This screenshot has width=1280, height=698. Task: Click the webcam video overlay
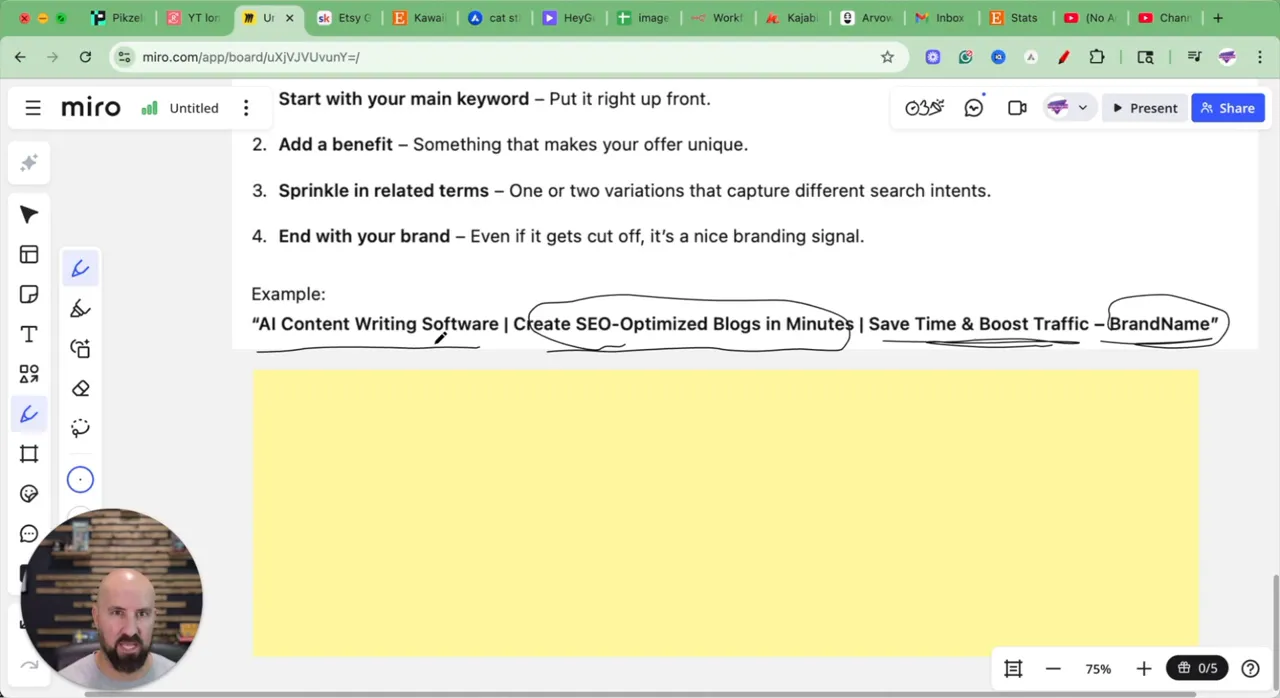(x=112, y=599)
